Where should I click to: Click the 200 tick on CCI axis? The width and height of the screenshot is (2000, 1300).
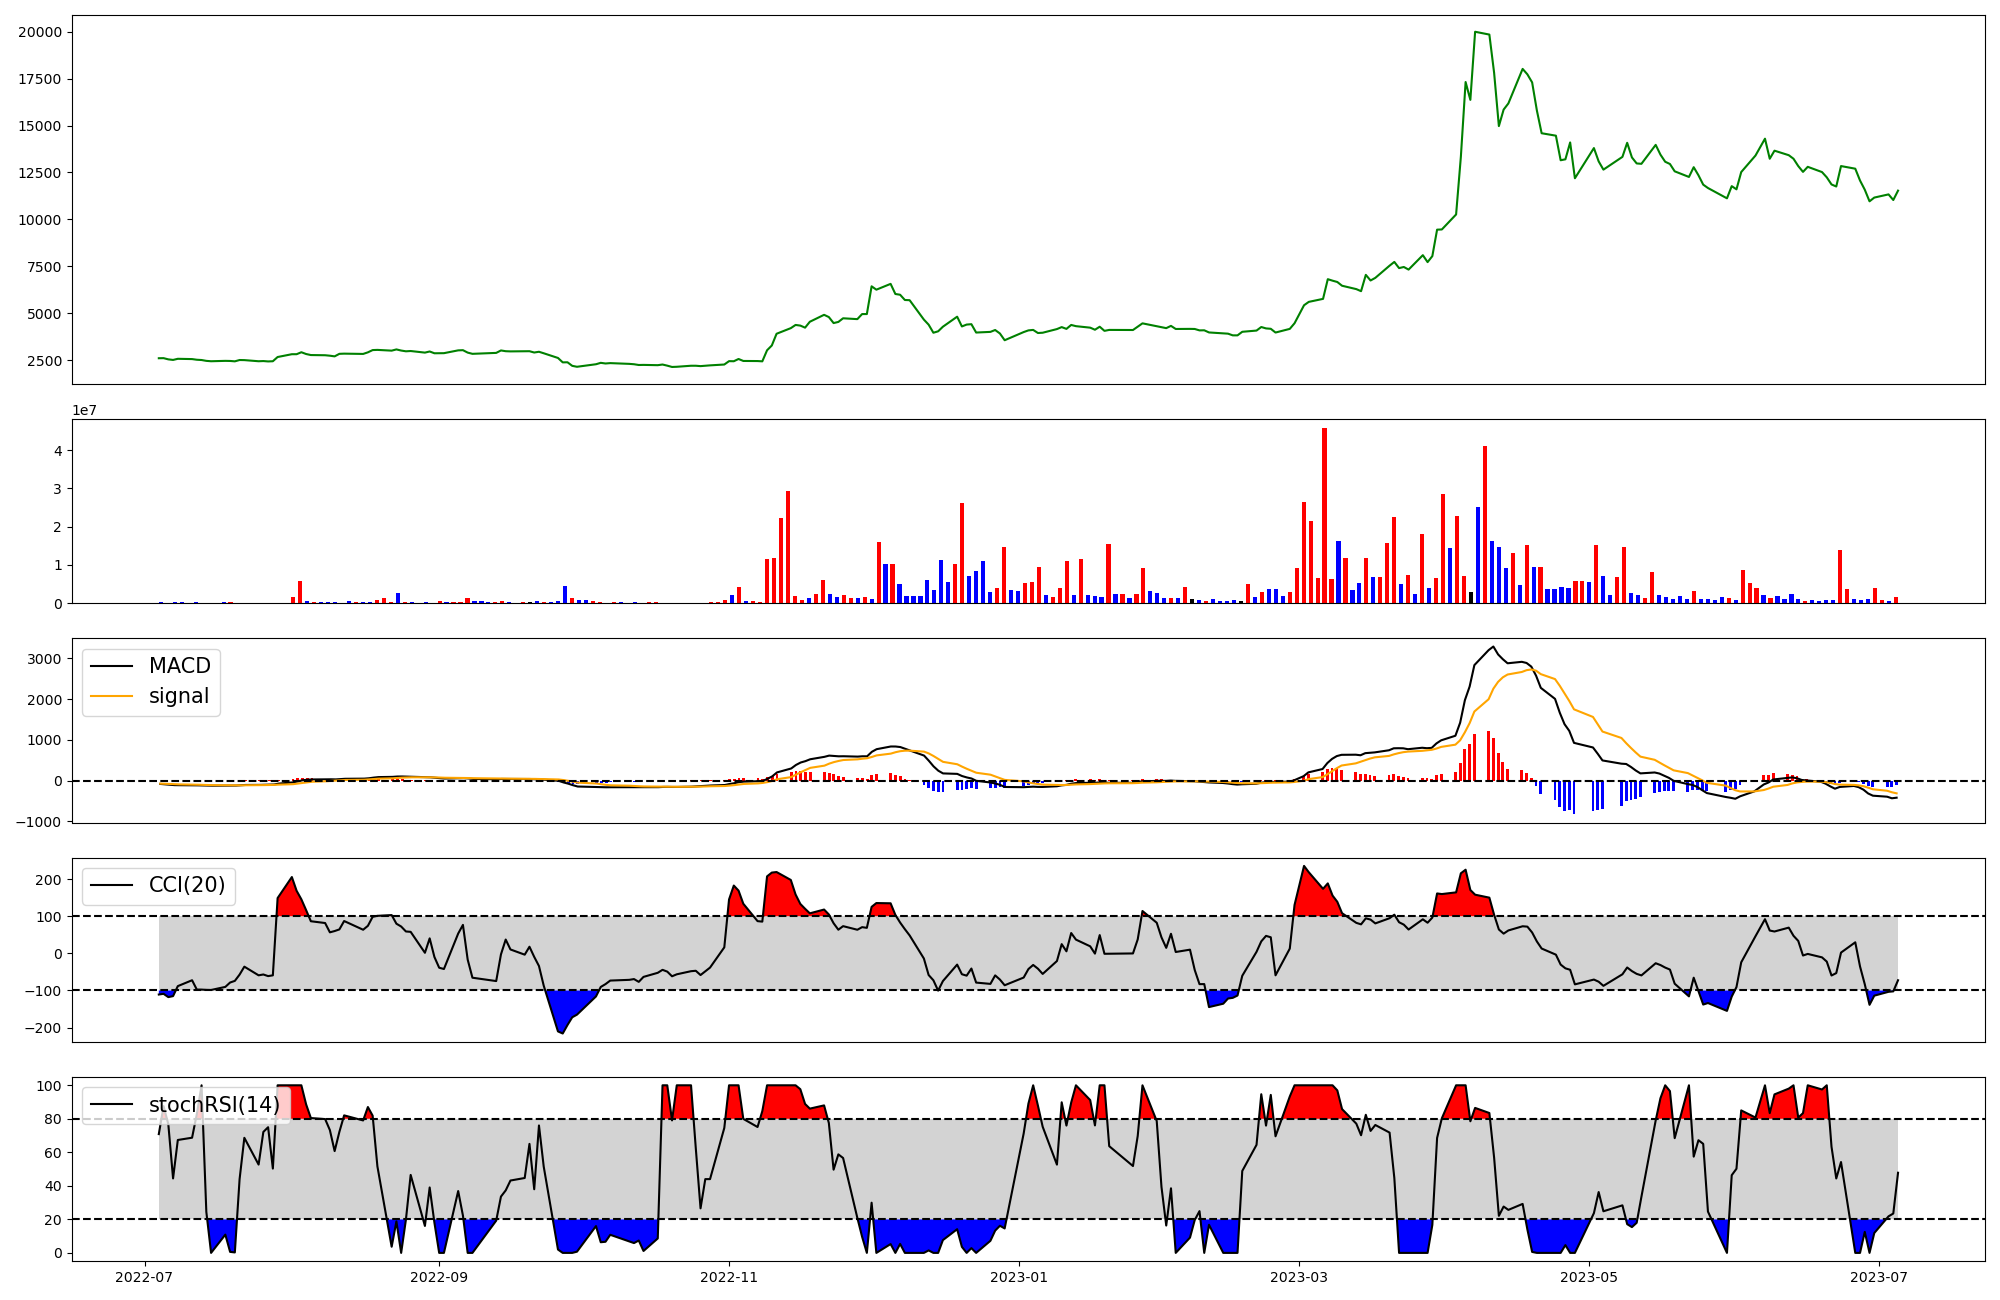click(x=48, y=880)
